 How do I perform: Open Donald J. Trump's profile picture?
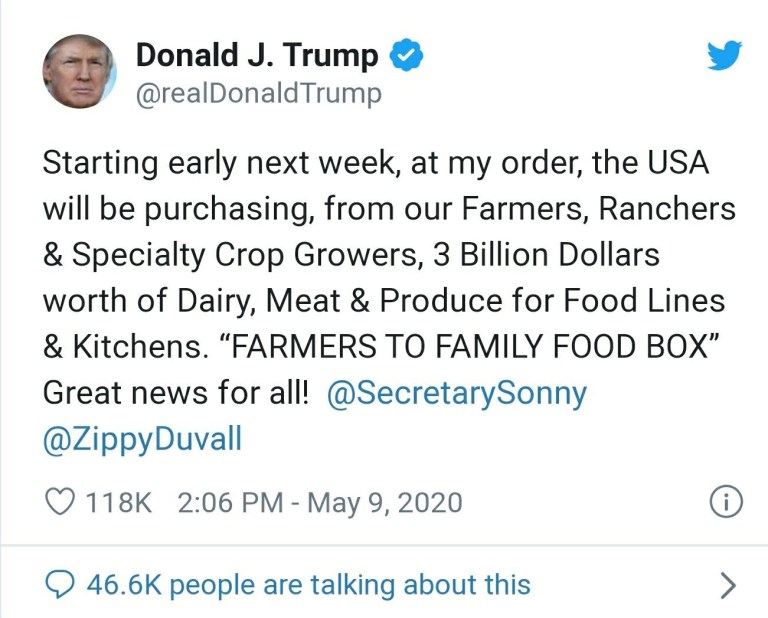click(80, 72)
